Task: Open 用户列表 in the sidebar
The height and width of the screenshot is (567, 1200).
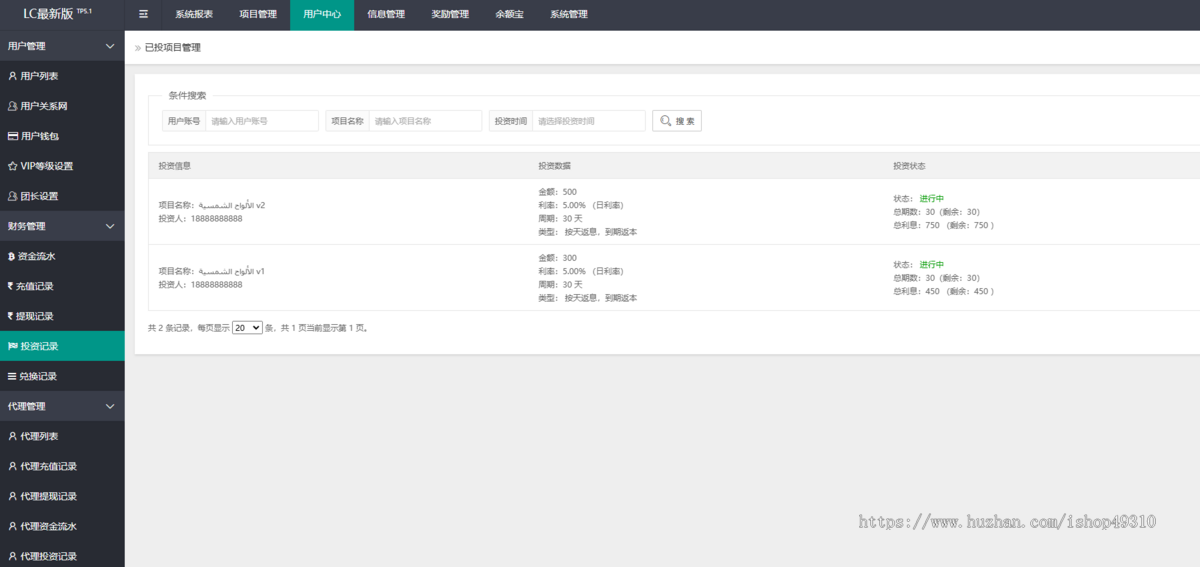Action: 62,76
